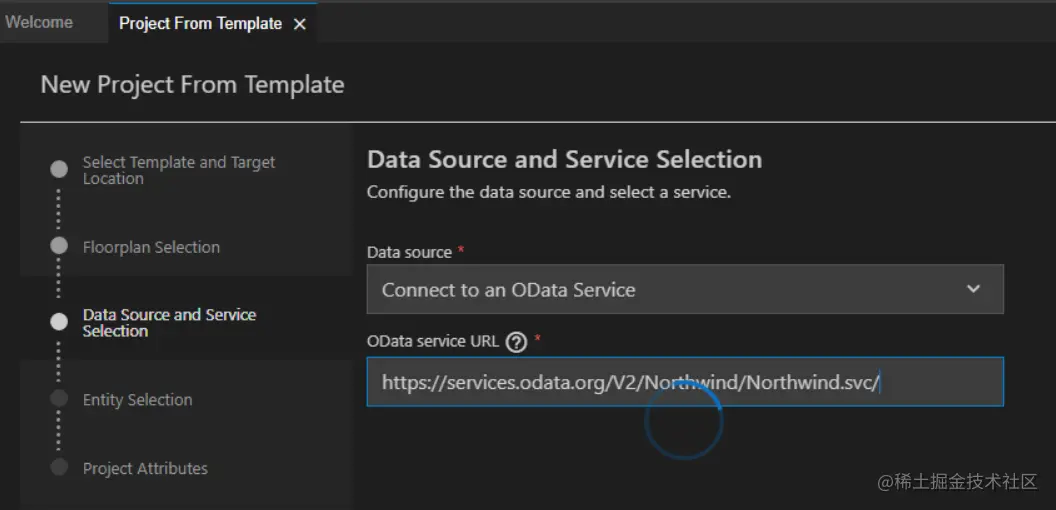
Task: Click the Entity Selection step circle
Action: pyautogui.click(x=59, y=398)
